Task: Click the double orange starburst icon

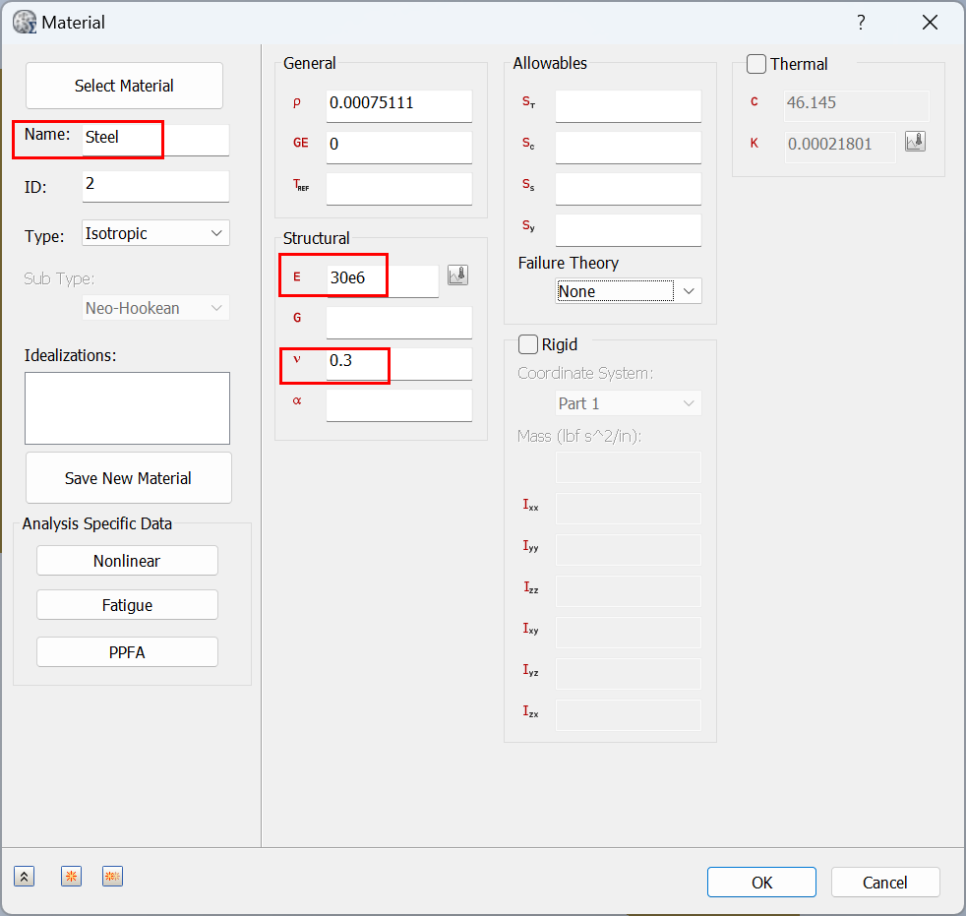Action: pos(112,877)
